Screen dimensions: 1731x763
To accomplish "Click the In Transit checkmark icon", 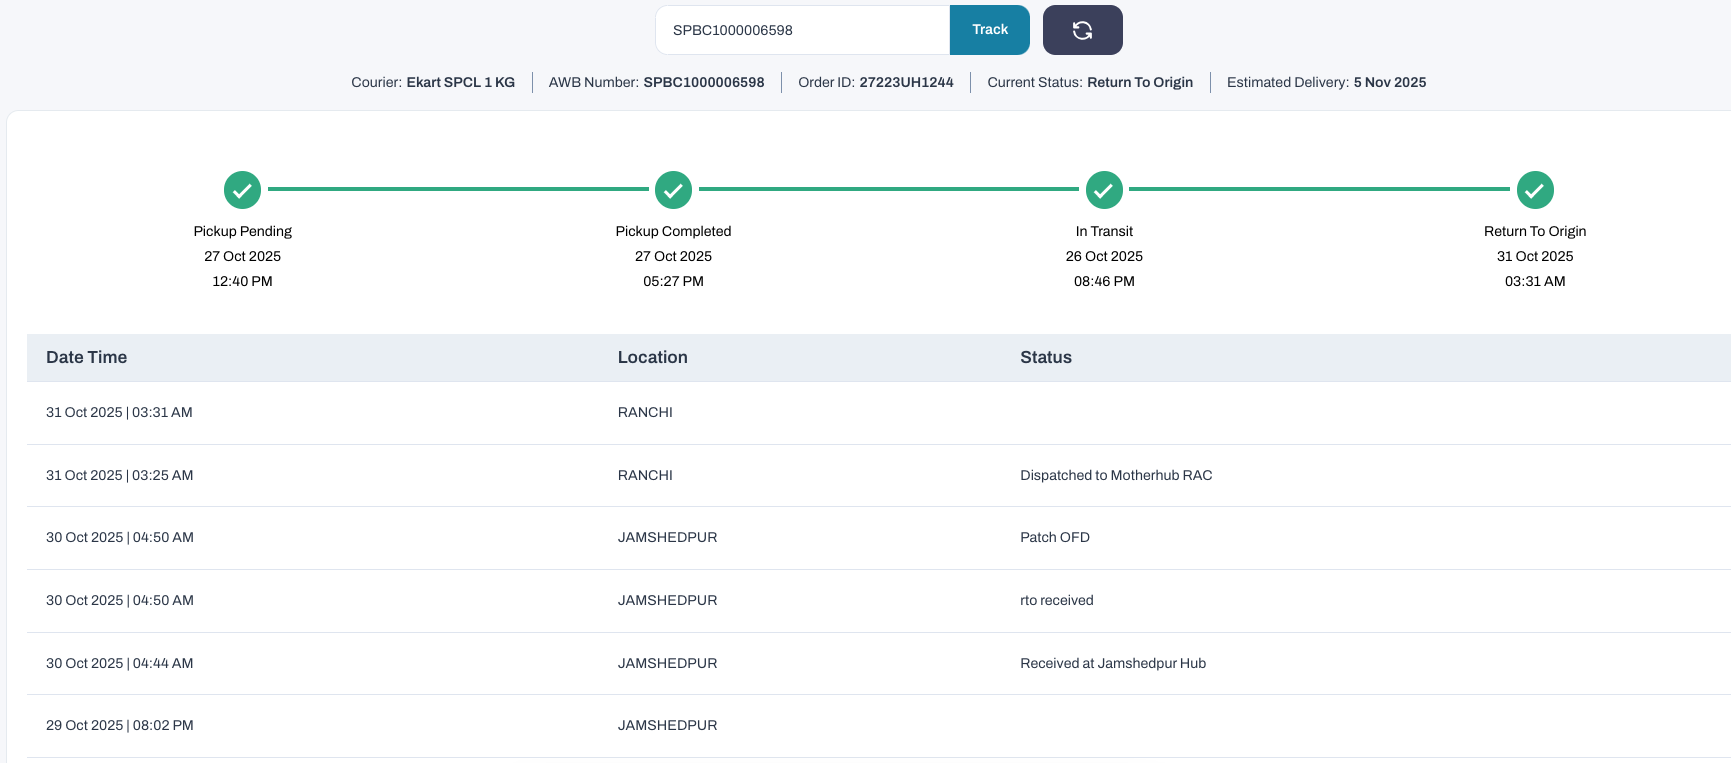I will pyautogui.click(x=1104, y=190).
